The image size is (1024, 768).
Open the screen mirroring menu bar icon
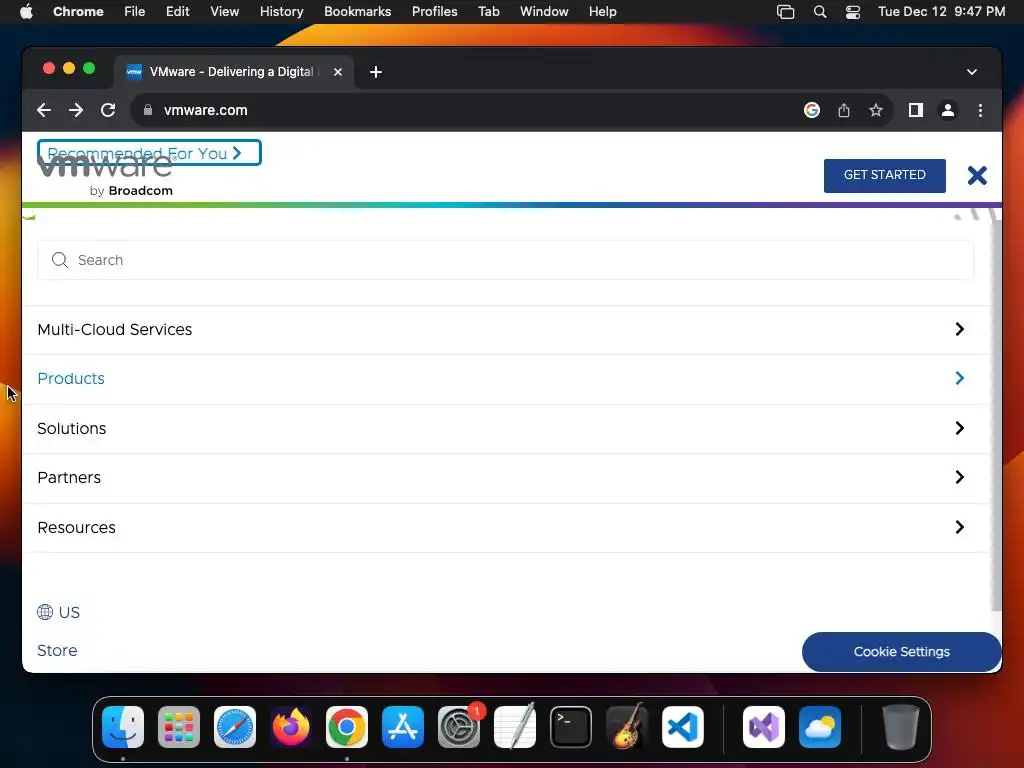tap(786, 12)
